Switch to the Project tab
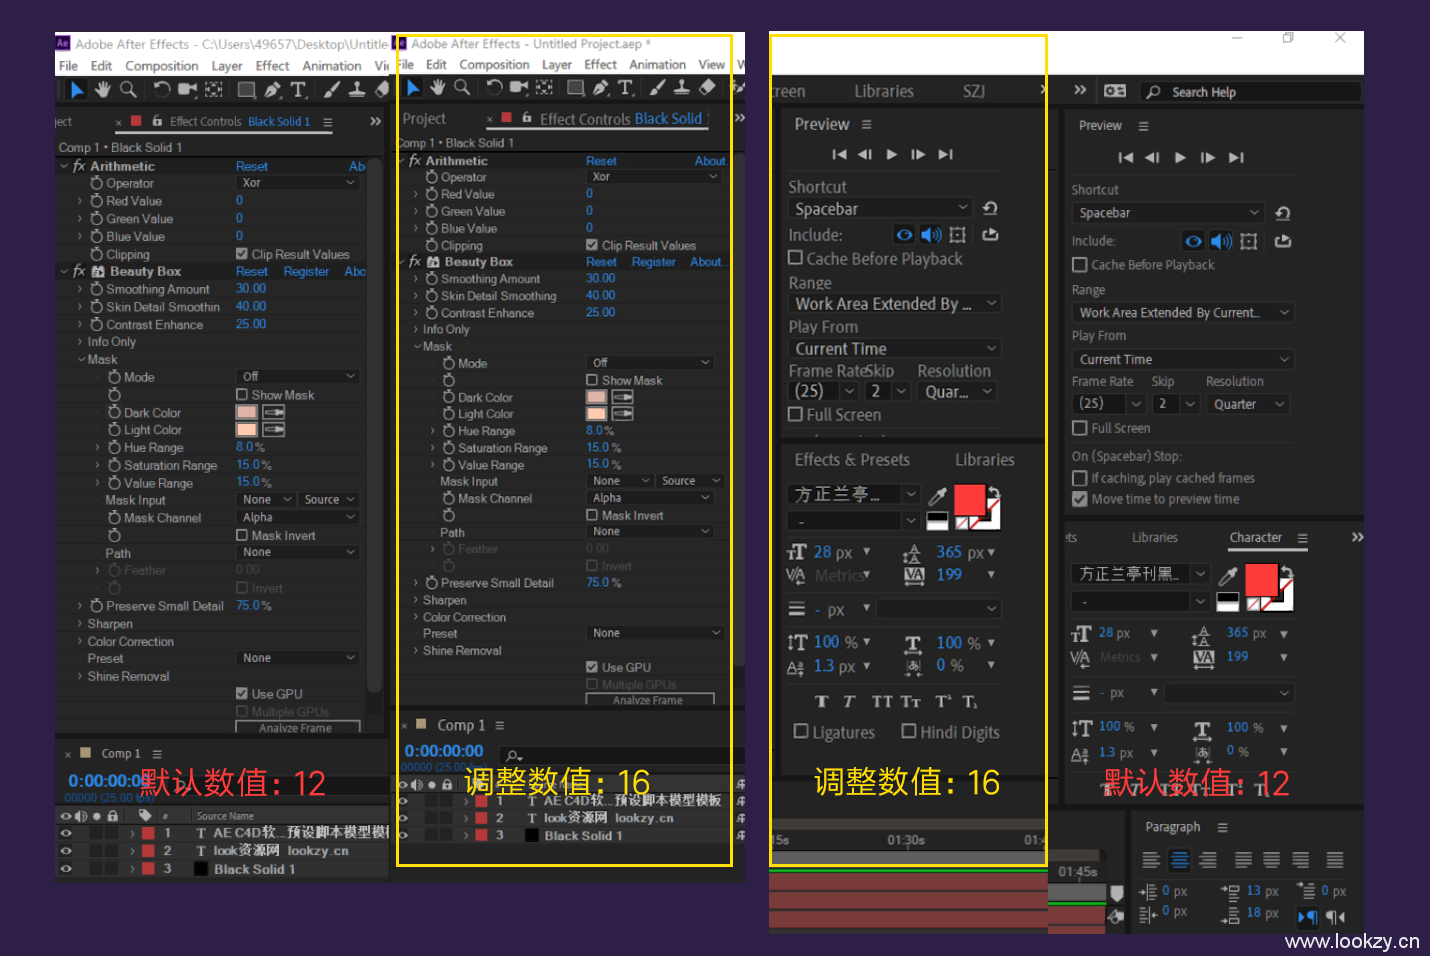1430x956 pixels. click(424, 118)
